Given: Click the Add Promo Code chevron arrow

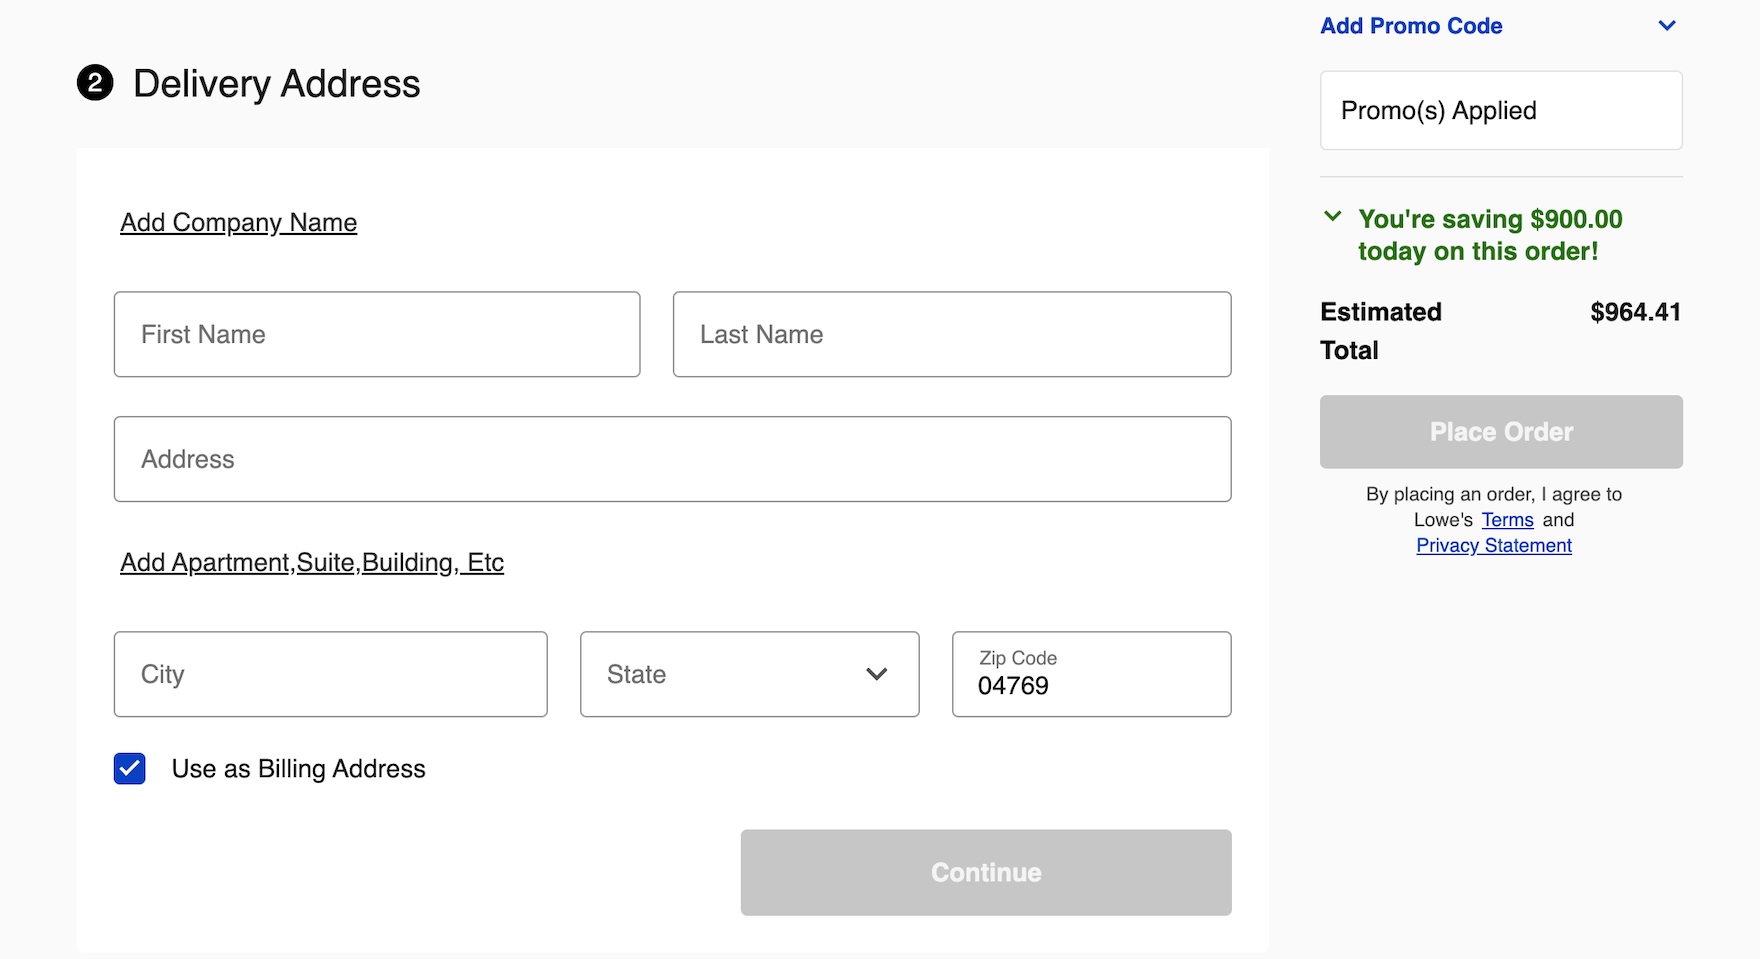Looking at the screenshot, I should coord(1666,26).
